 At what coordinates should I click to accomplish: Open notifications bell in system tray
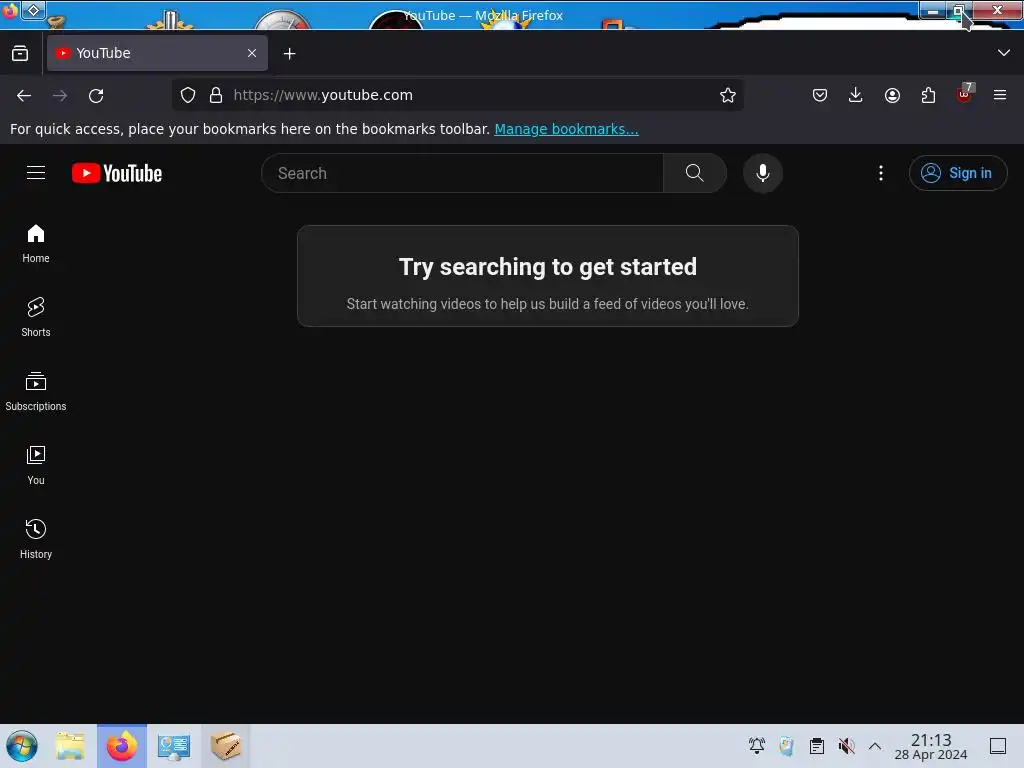click(x=757, y=746)
